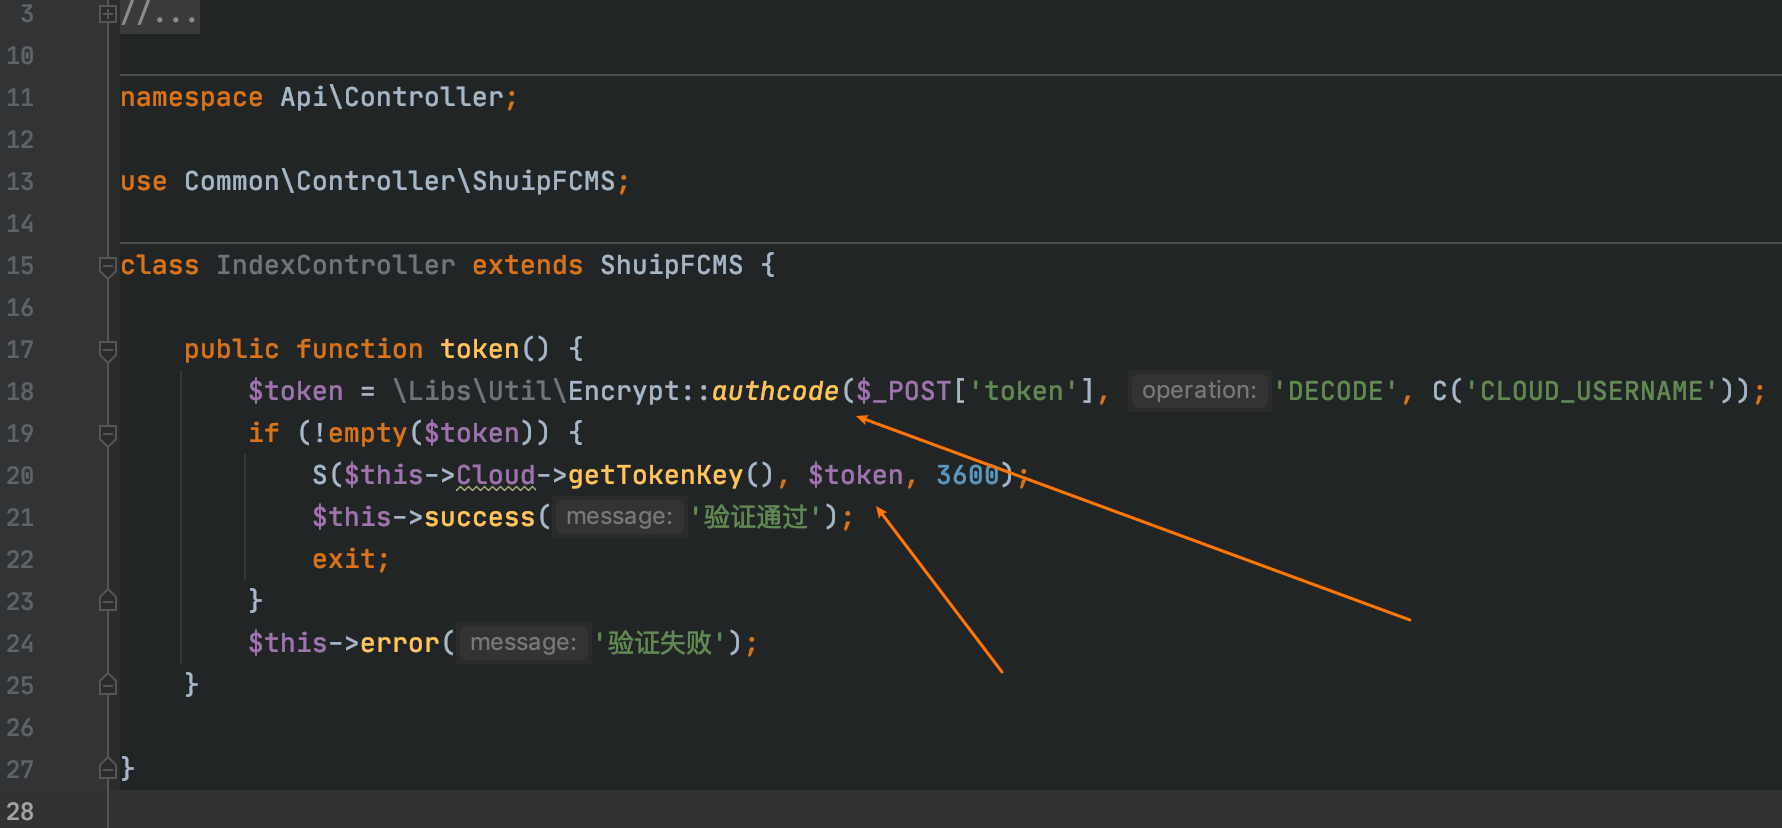Click the 'exit' statement
This screenshot has width=1782, height=828.
(343, 559)
